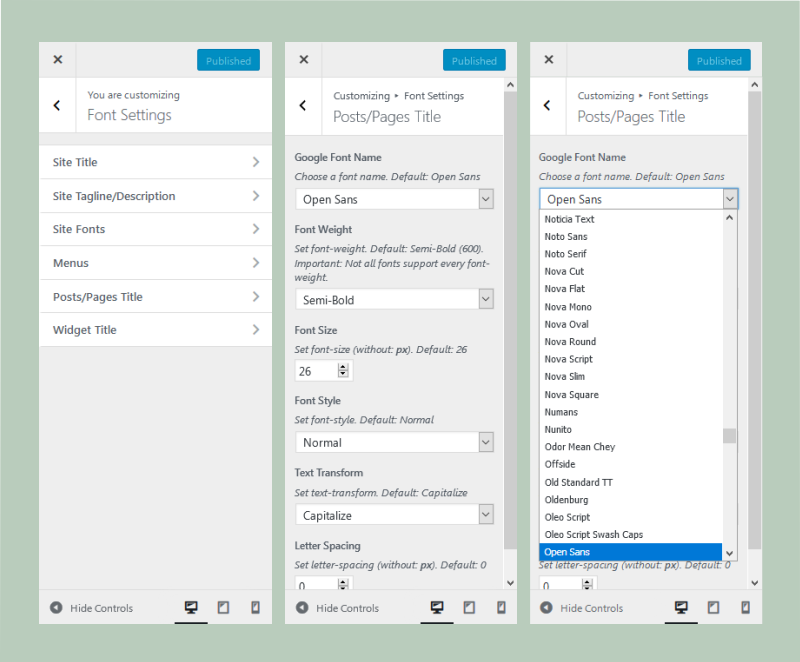Close the Font Settings customizer panel

click(58, 60)
